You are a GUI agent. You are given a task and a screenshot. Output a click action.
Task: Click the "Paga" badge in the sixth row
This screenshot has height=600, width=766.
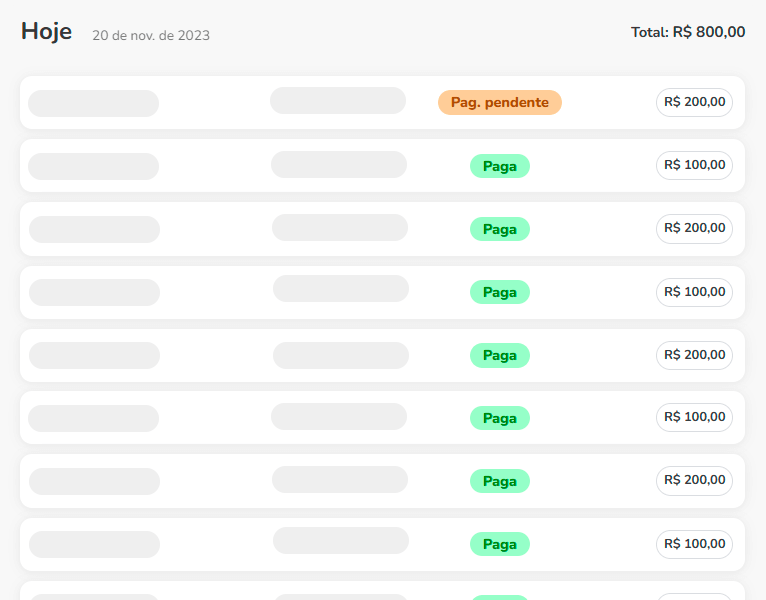(x=499, y=418)
